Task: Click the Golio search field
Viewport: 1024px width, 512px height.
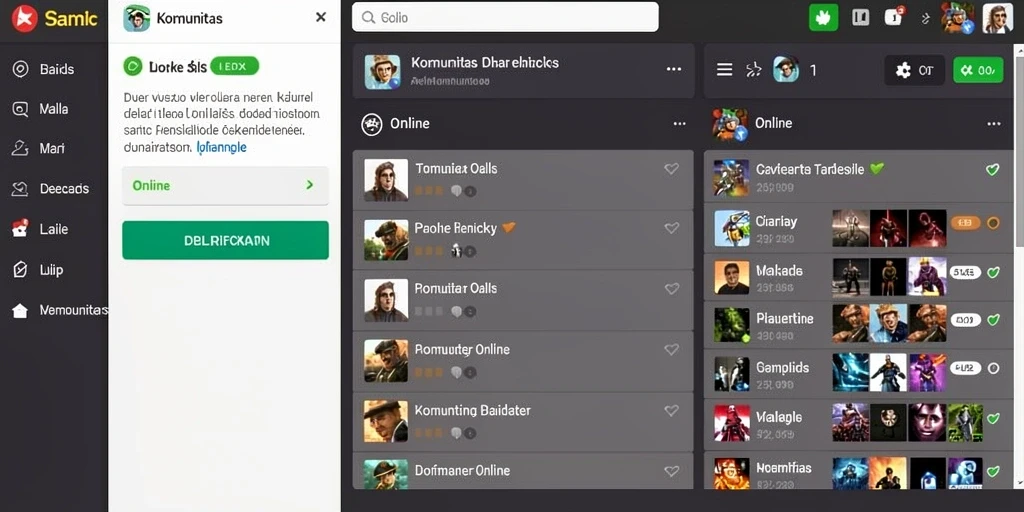Action: click(505, 17)
